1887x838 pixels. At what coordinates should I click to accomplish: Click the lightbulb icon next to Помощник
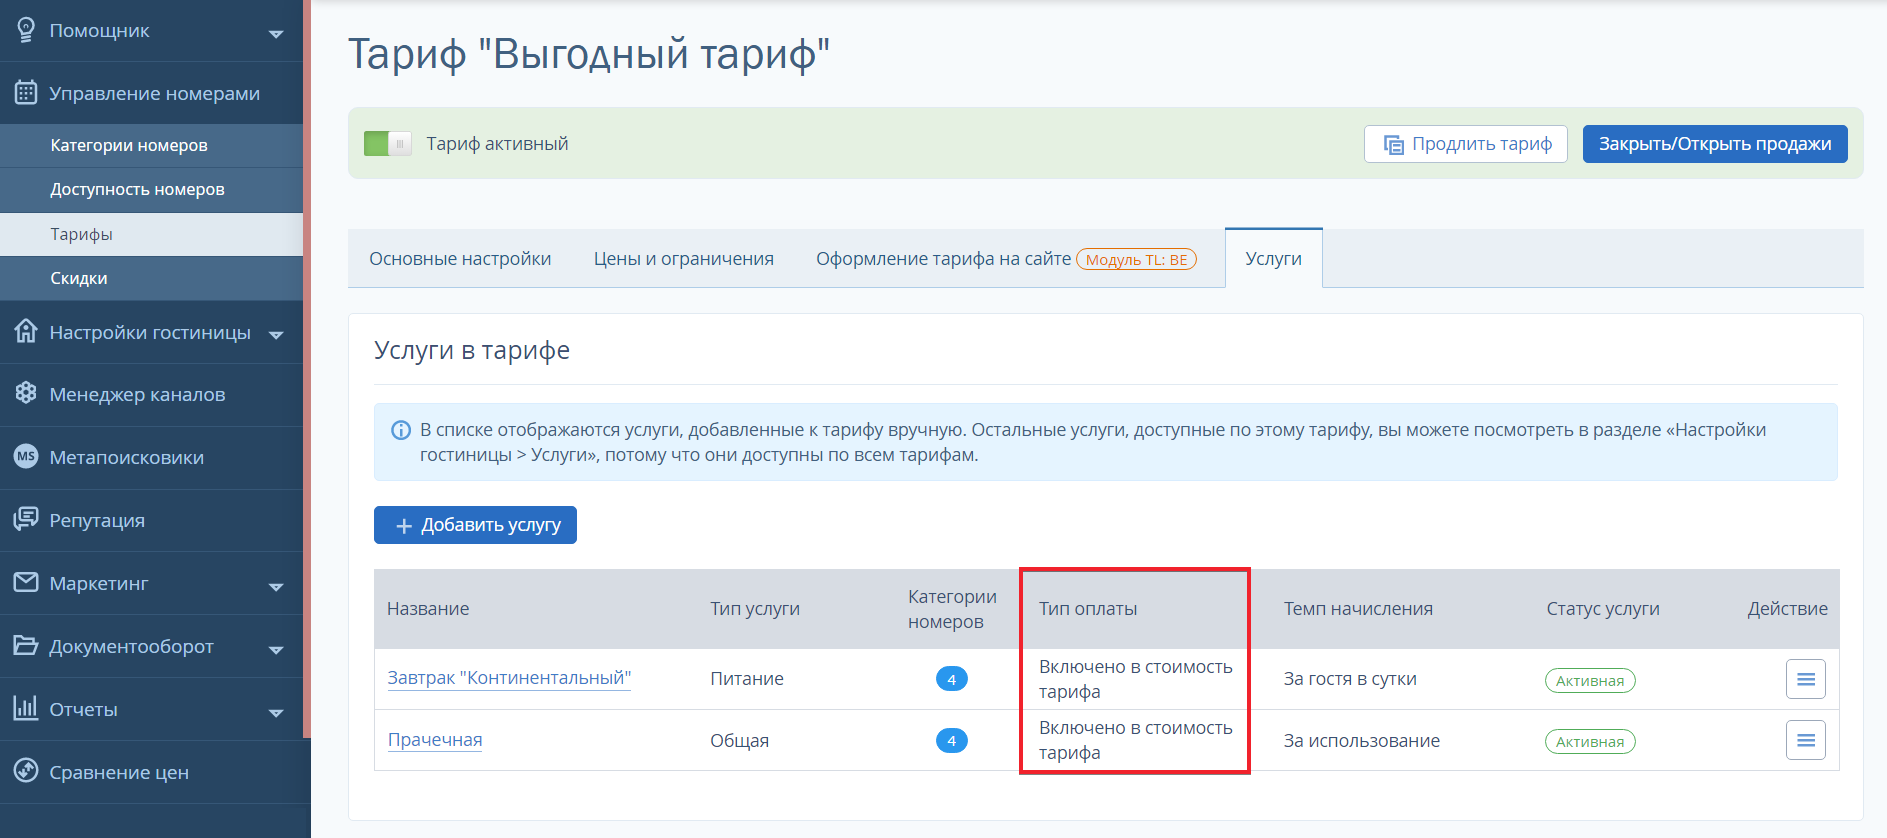coord(26,30)
